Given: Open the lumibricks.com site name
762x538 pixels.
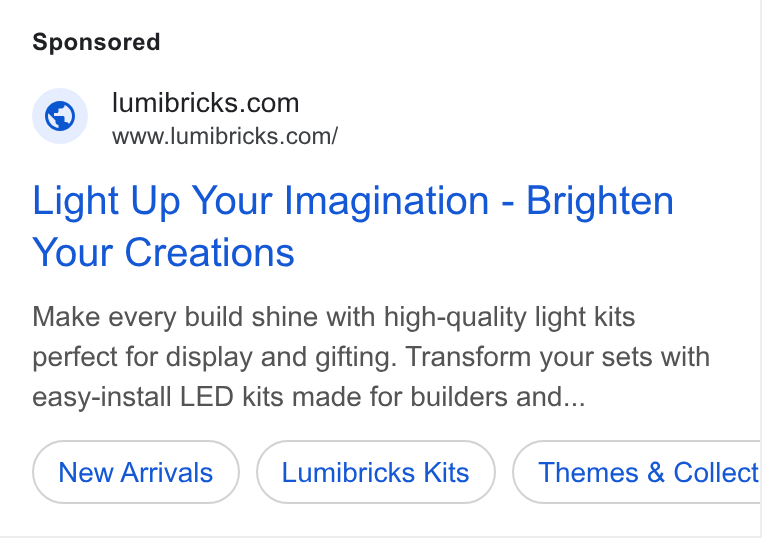Looking at the screenshot, I should (206, 103).
